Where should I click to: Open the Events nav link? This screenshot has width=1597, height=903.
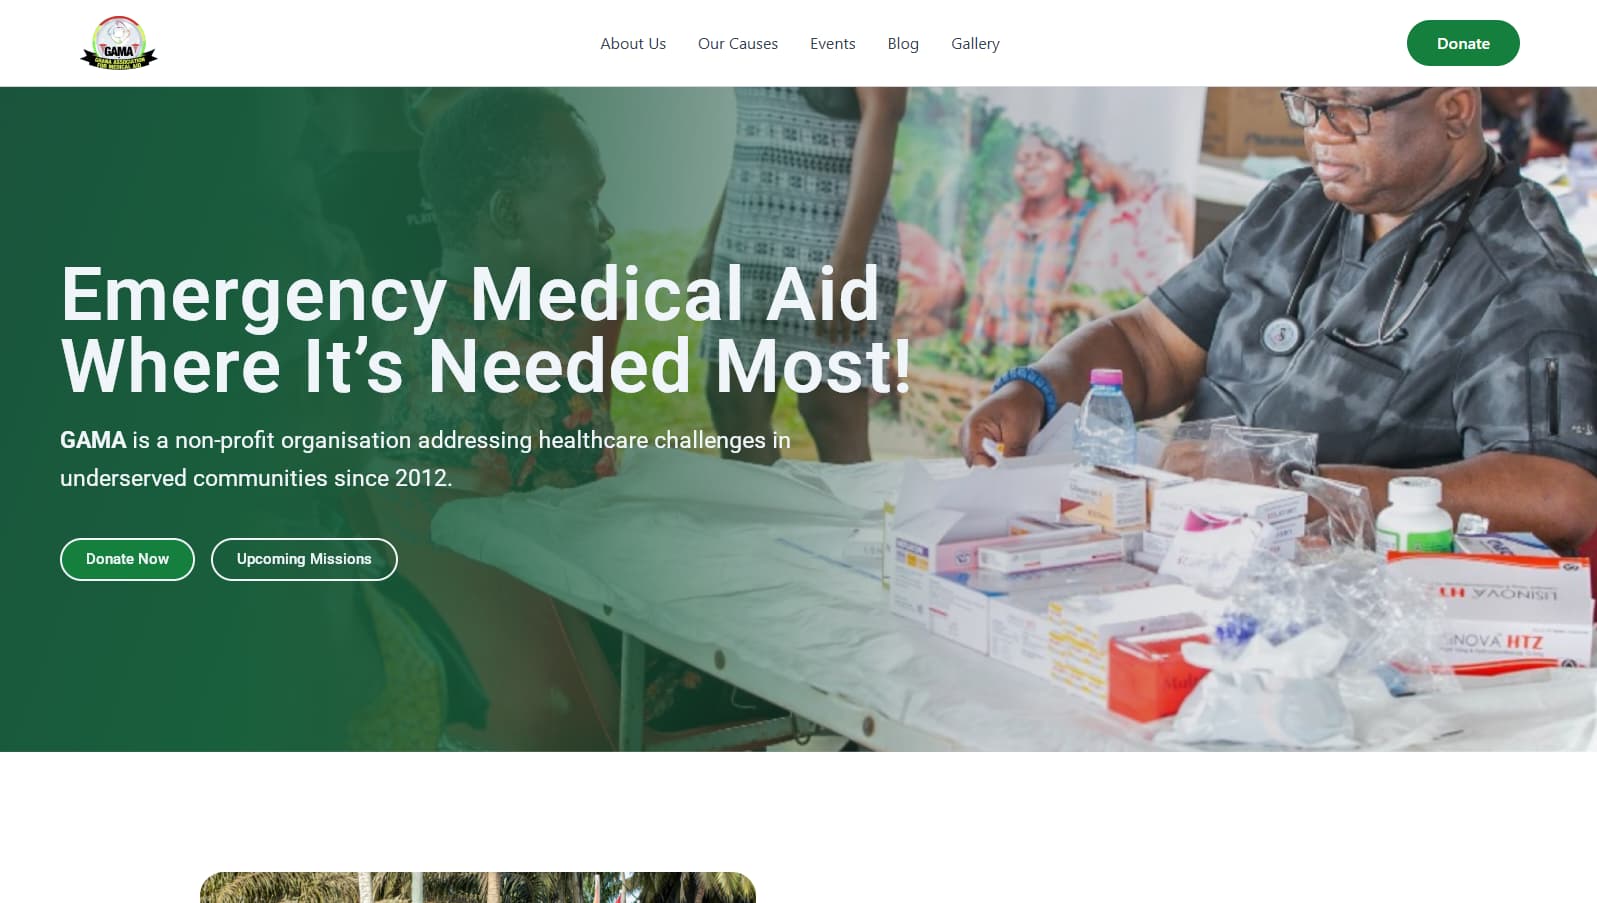(833, 44)
